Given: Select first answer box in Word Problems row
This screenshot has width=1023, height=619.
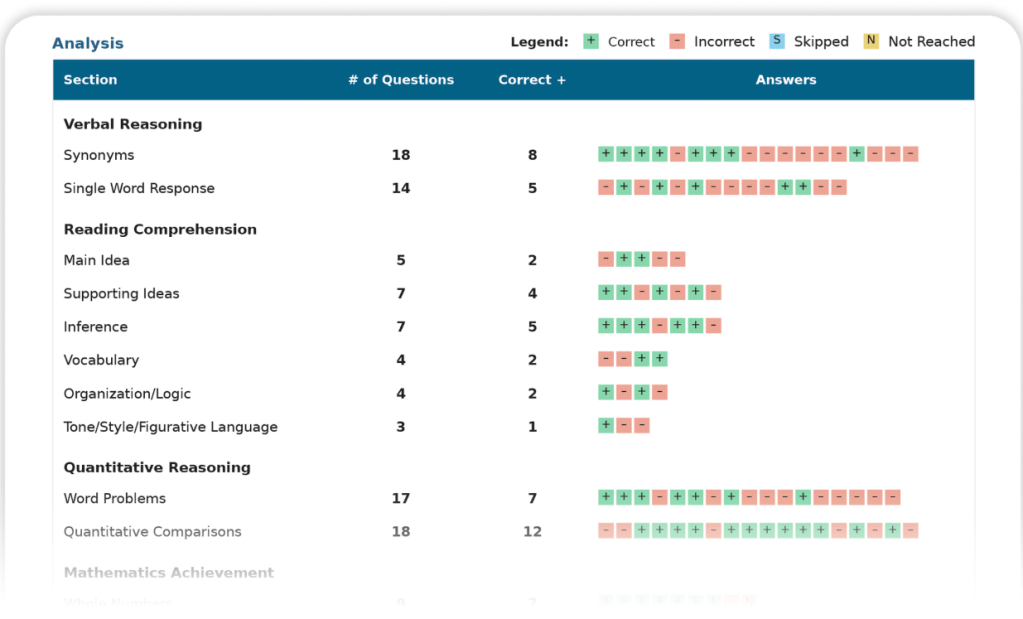Looking at the screenshot, I should [605, 497].
